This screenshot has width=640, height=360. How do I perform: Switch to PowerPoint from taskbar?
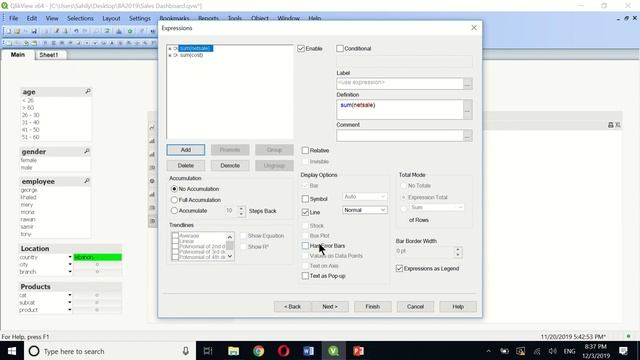[x=358, y=351]
